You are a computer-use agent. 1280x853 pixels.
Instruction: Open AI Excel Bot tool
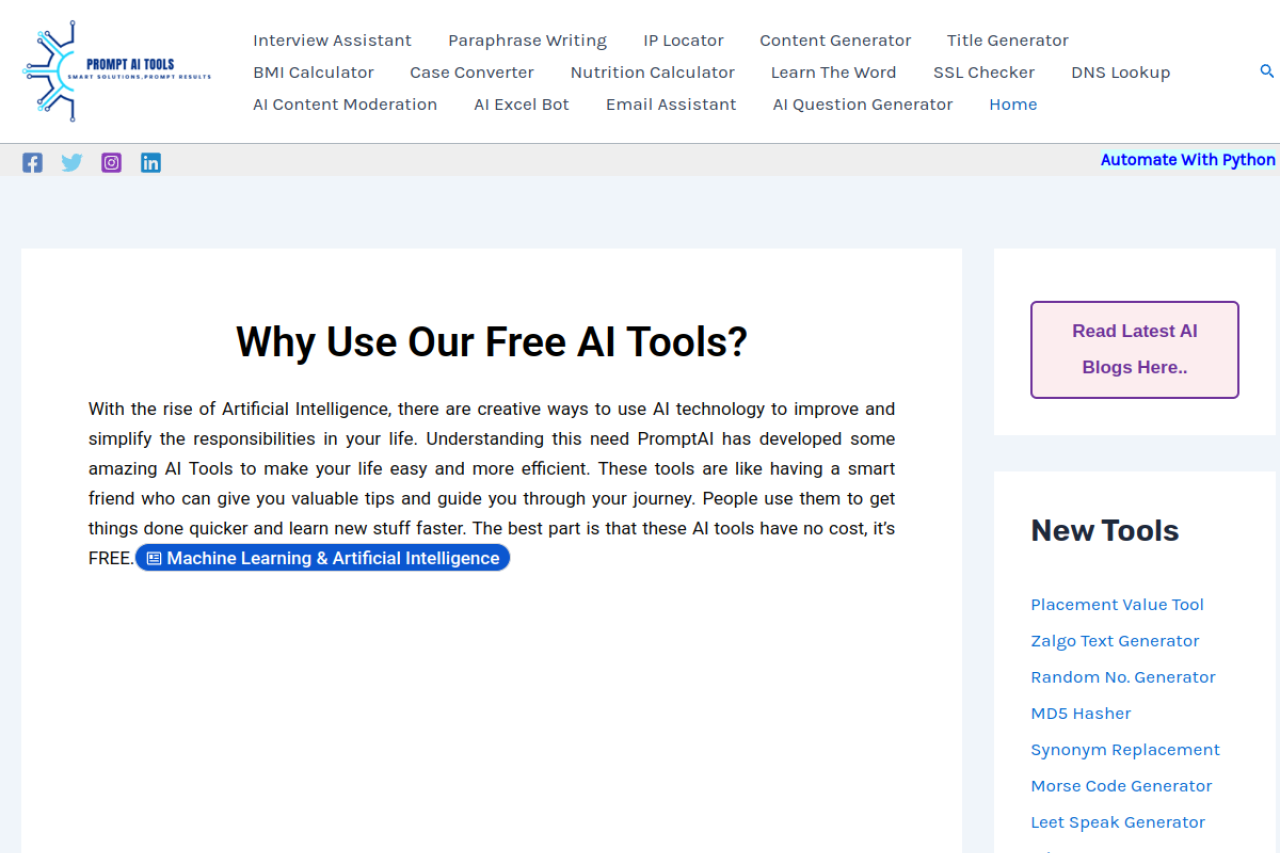521,104
